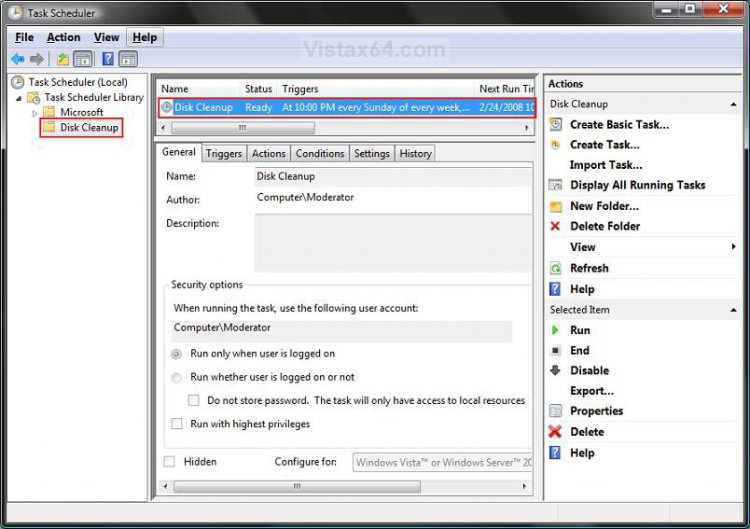Open the Help menu in menu bar
This screenshot has width=750, height=529.
tap(144, 37)
